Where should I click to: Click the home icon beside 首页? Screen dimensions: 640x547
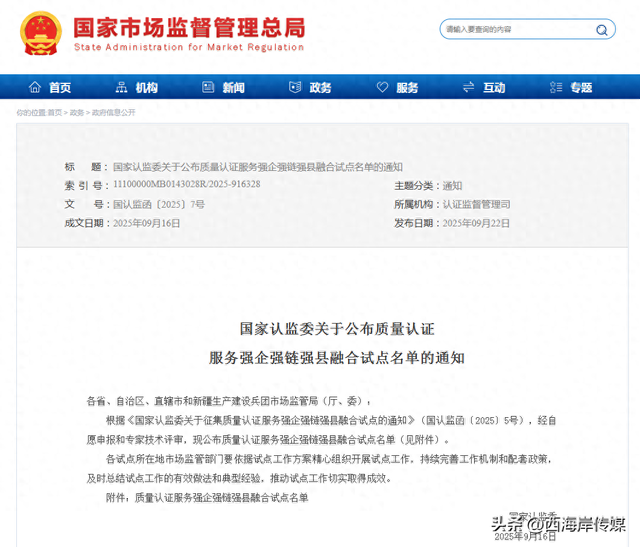pos(35,87)
